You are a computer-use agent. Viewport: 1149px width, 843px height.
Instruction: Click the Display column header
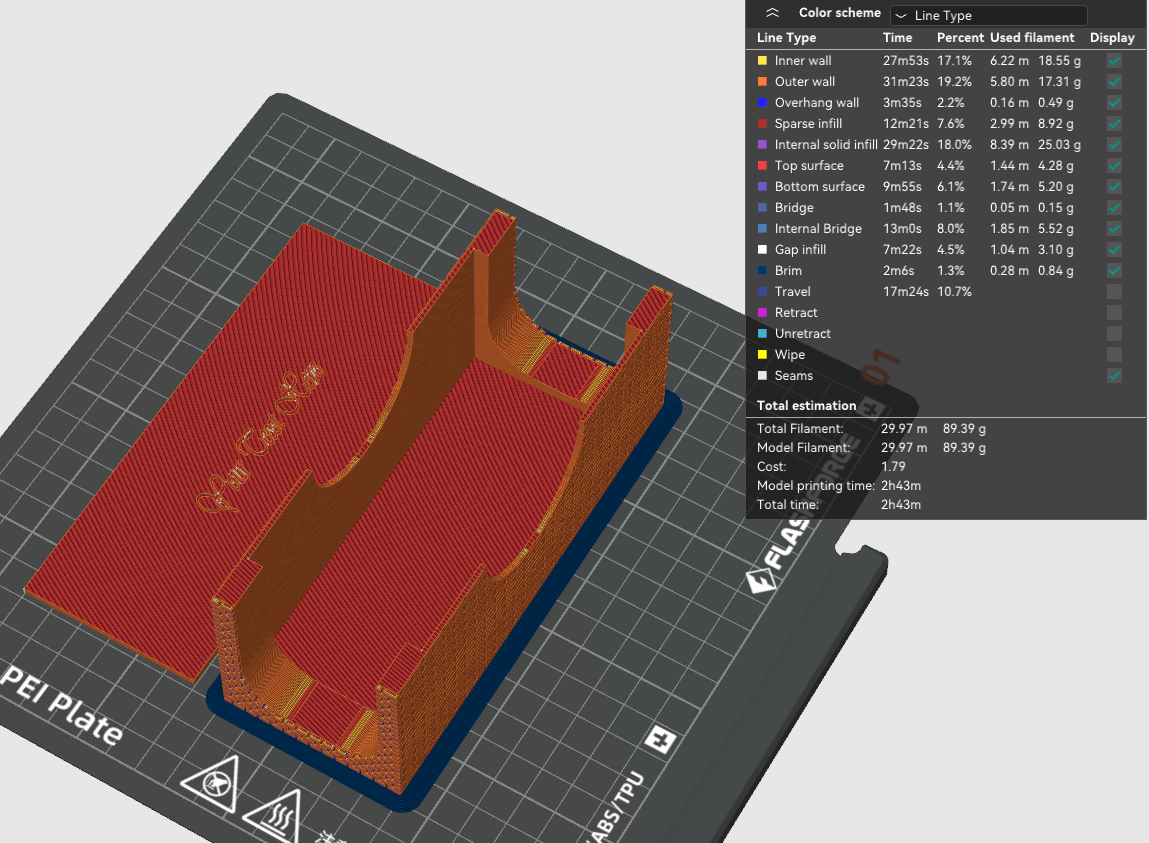click(x=1112, y=37)
